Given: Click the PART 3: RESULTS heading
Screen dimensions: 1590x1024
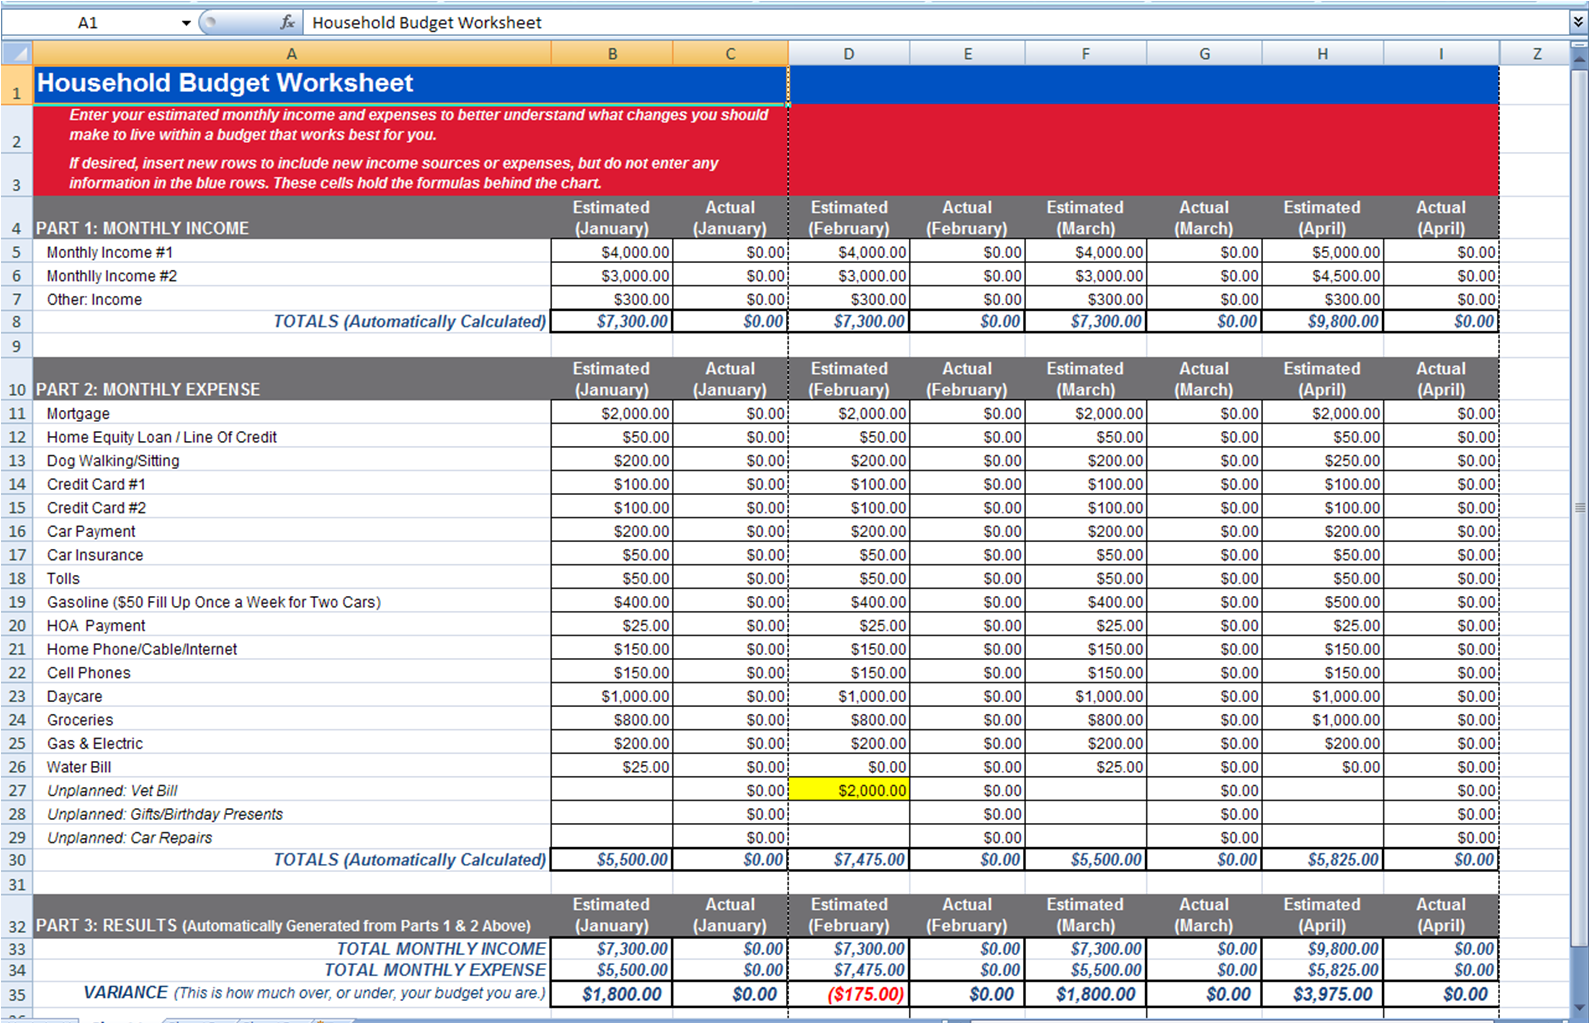Looking at the screenshot, I should click(283, 925).
